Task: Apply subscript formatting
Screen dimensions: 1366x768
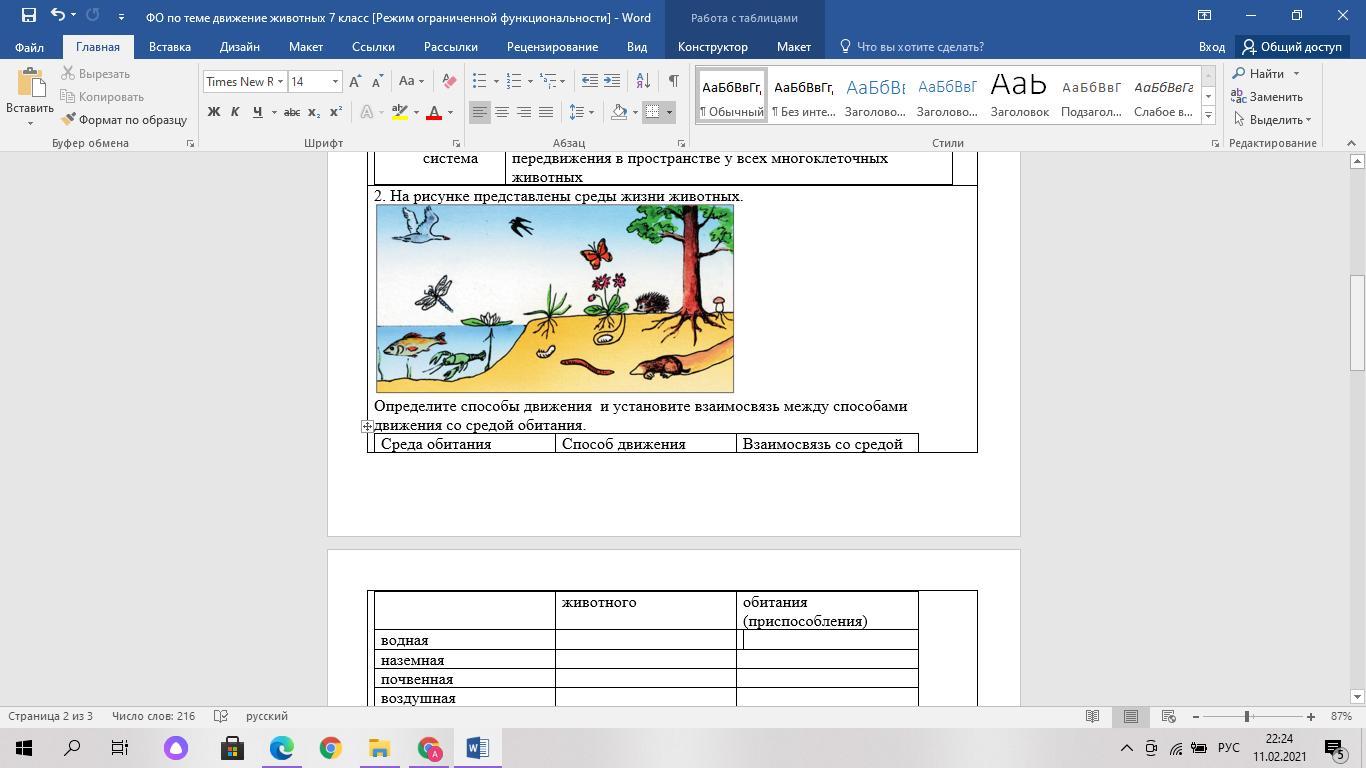Action: coord(314,112)
